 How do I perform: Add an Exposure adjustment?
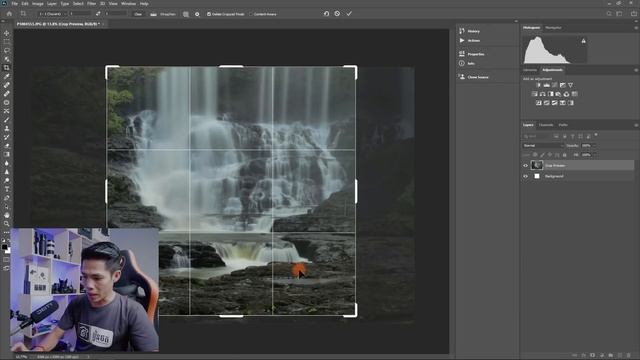coord(562,85)
